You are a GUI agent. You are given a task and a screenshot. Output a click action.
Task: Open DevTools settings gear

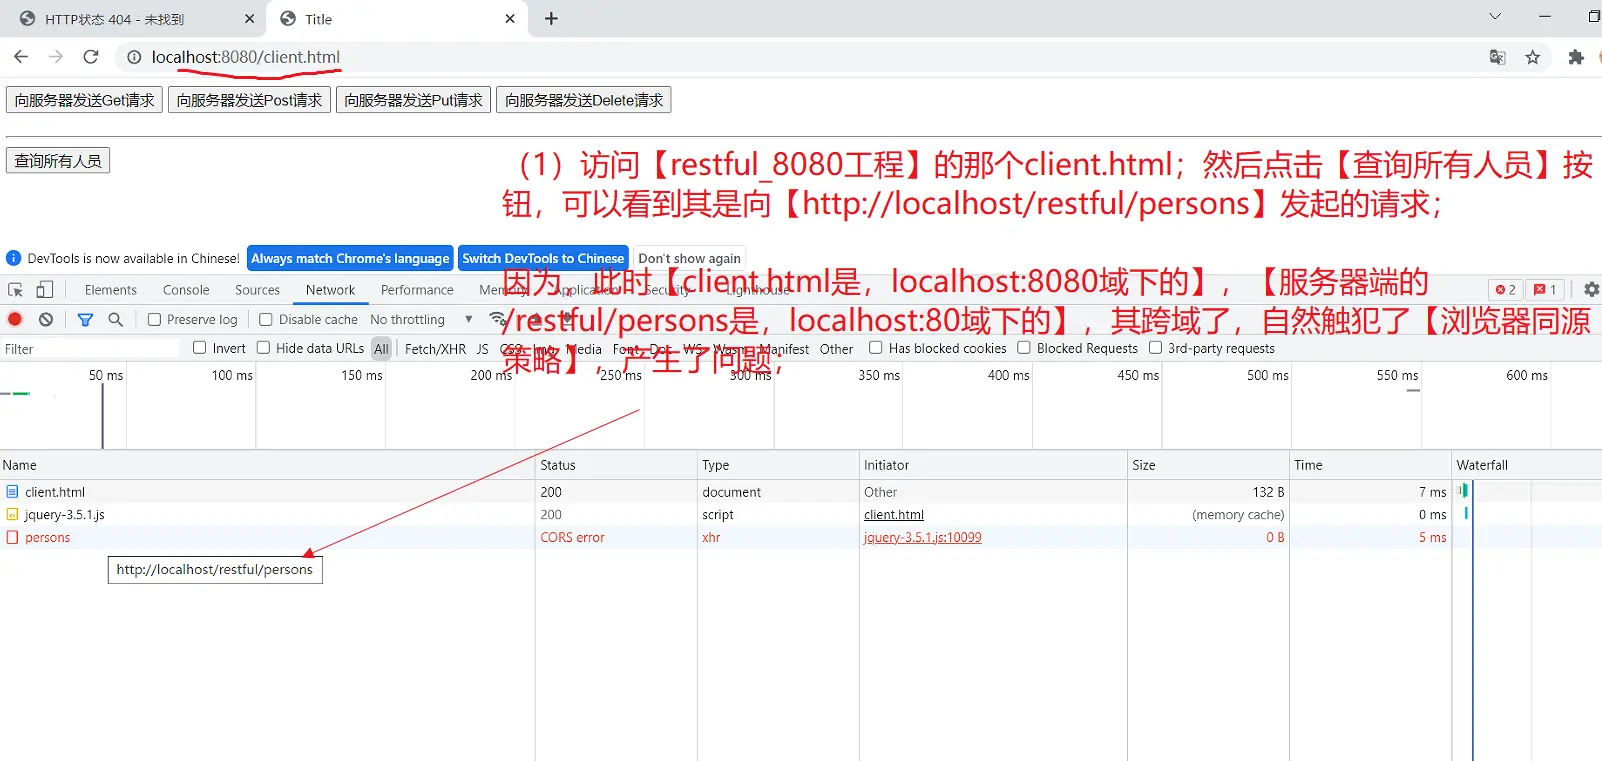pyautogui.click(x=1591, y=289)
